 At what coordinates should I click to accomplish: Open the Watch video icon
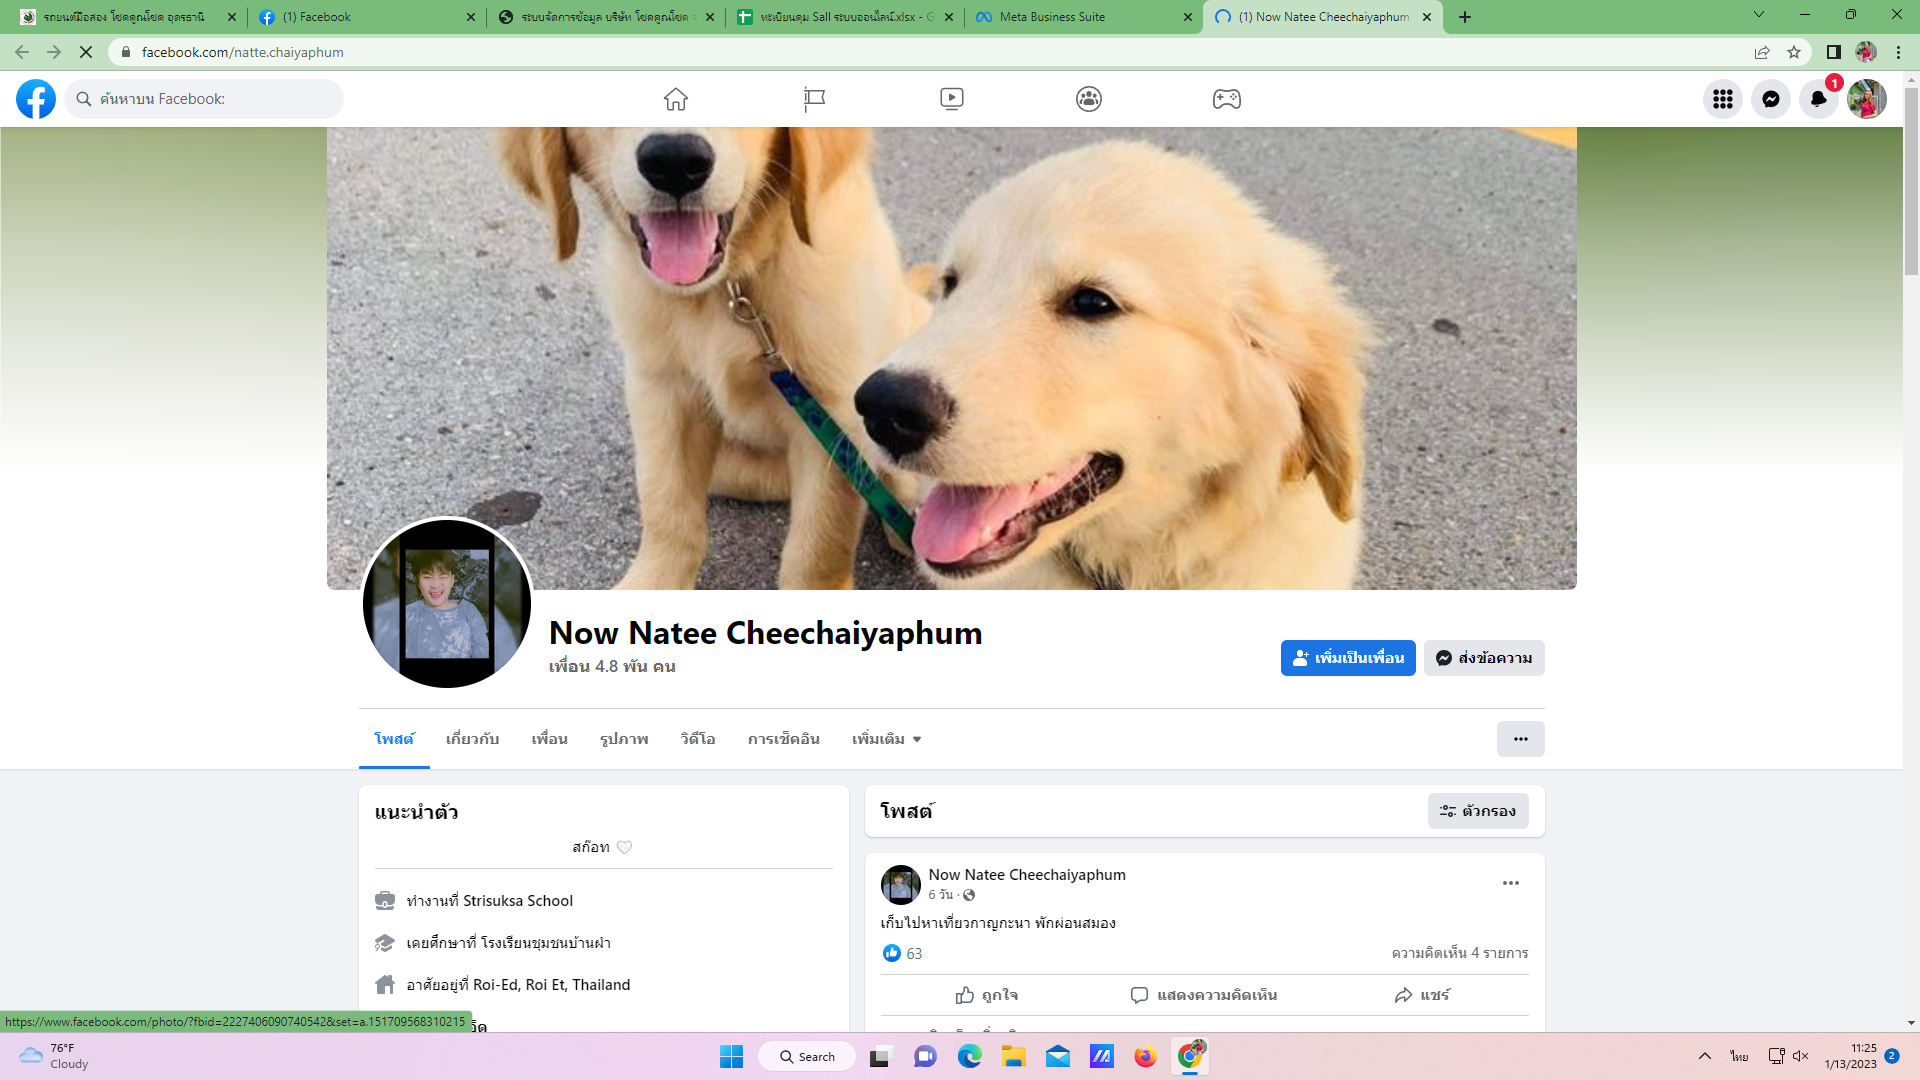point(951,99)
